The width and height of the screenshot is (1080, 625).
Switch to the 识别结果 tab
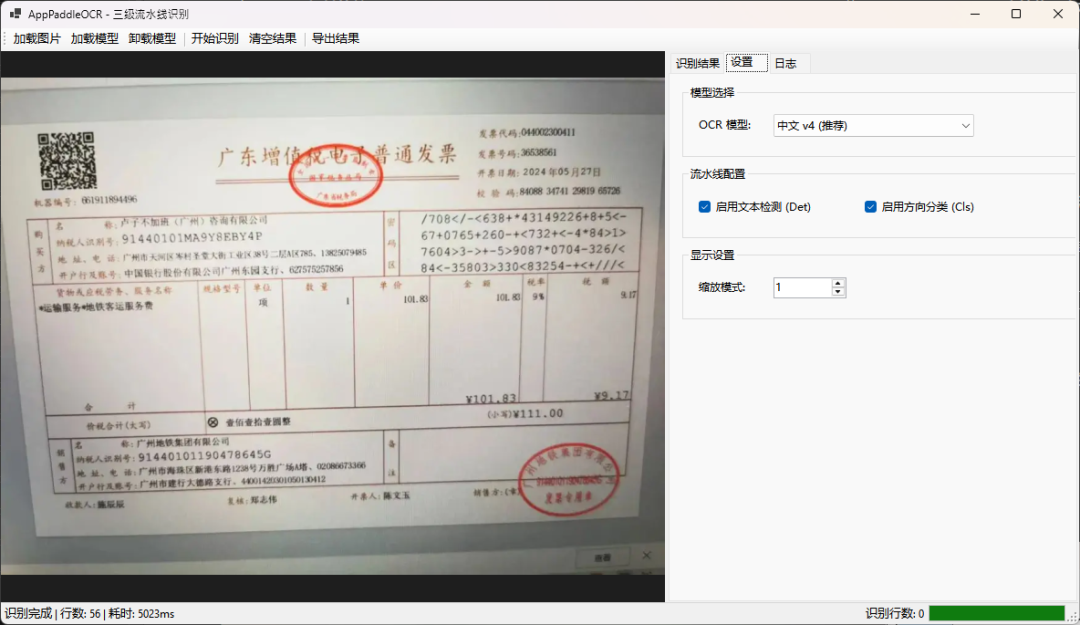coord(698,63)
